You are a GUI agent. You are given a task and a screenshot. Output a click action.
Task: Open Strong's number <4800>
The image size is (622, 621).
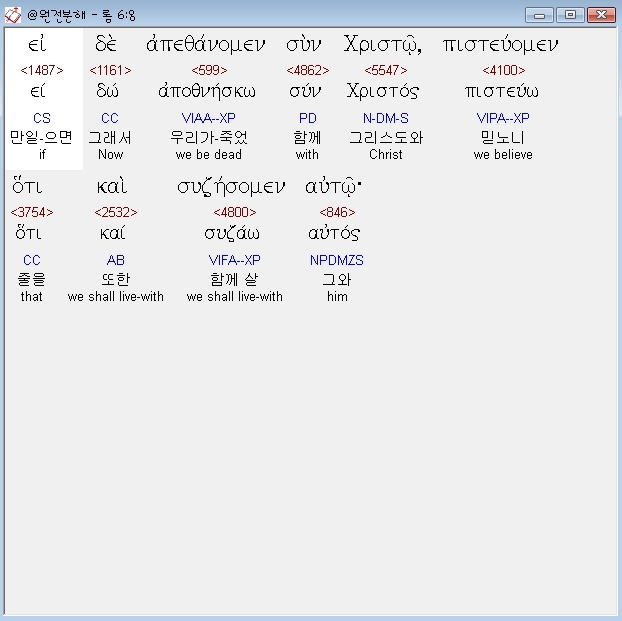click(x=235, y=212)
